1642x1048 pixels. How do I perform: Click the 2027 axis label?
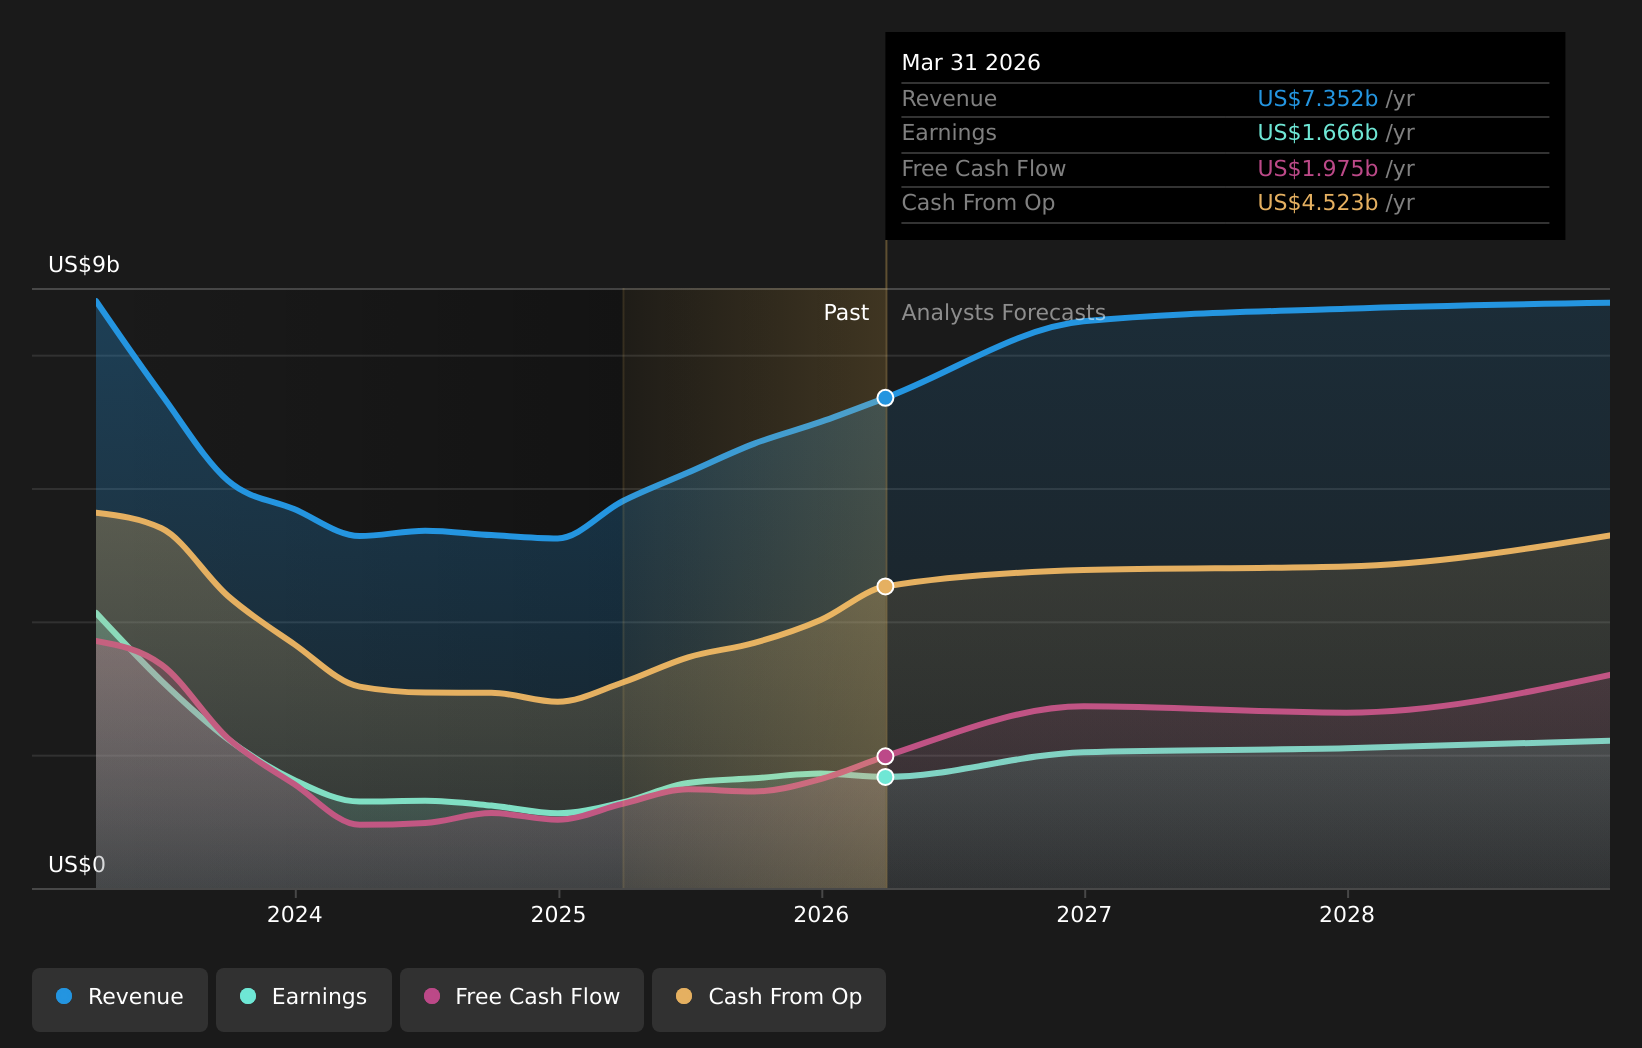1084,915
